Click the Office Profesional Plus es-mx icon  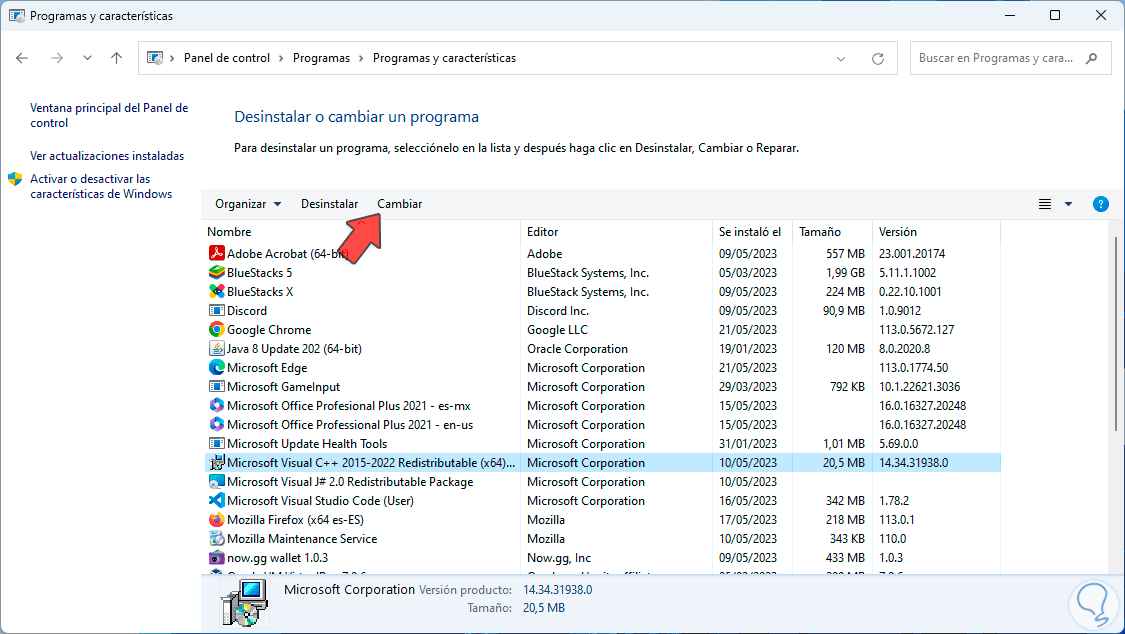pos(217,405)
